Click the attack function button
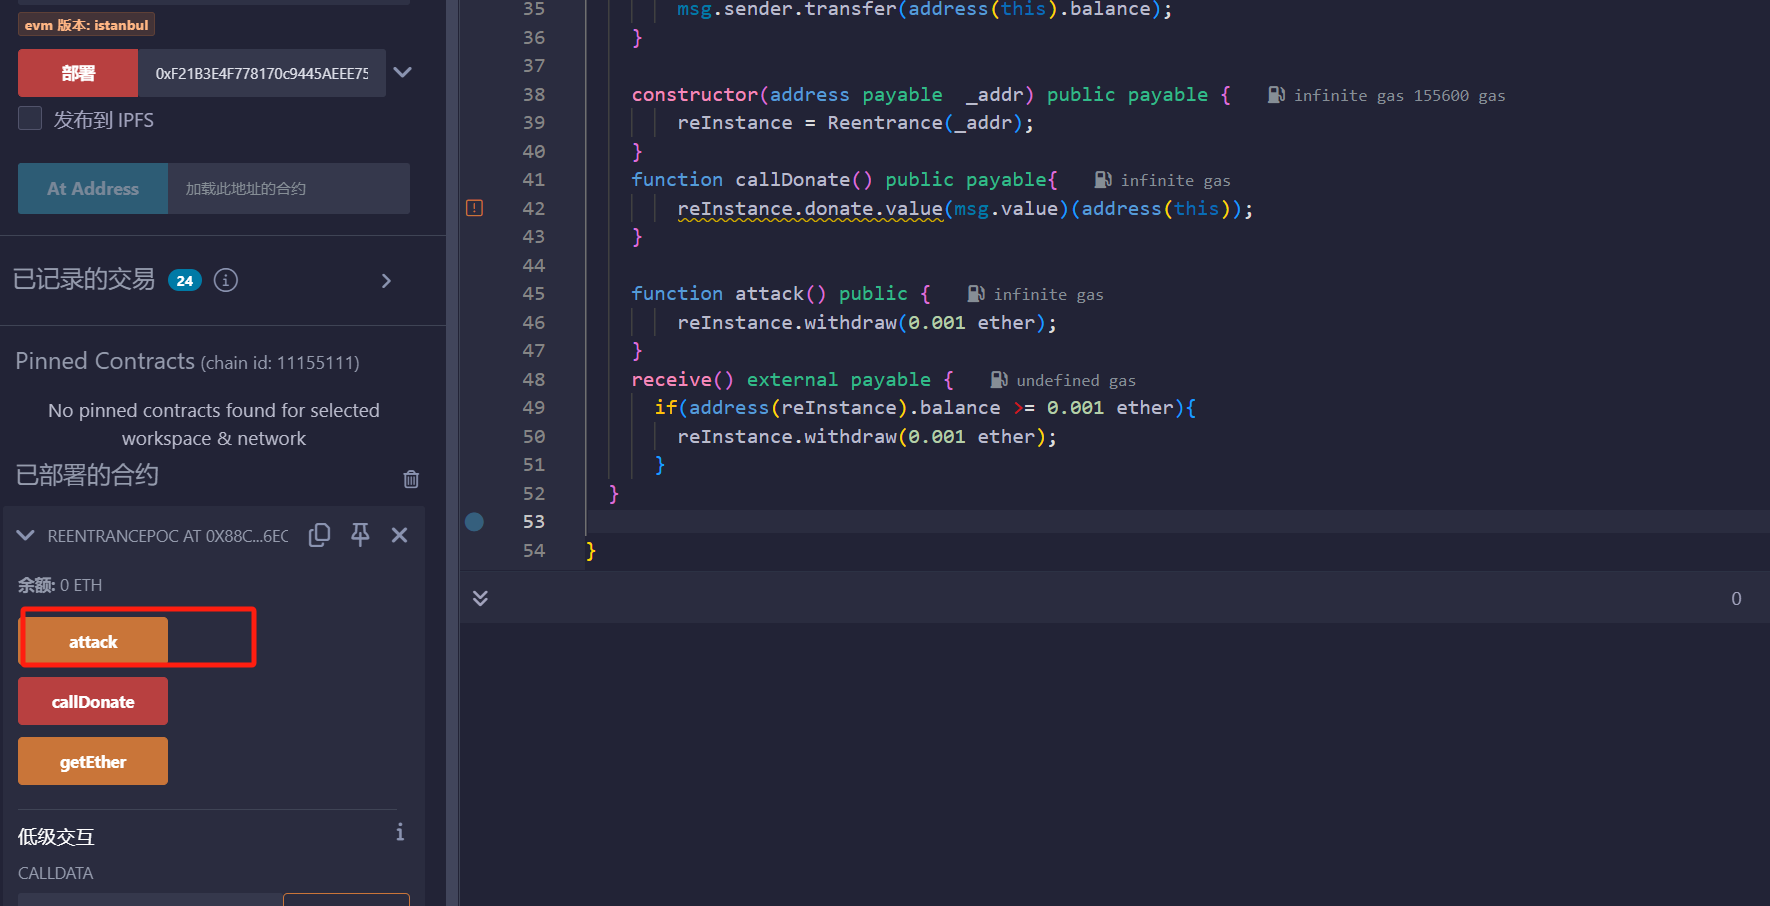1770x906 pixels. 93,641
